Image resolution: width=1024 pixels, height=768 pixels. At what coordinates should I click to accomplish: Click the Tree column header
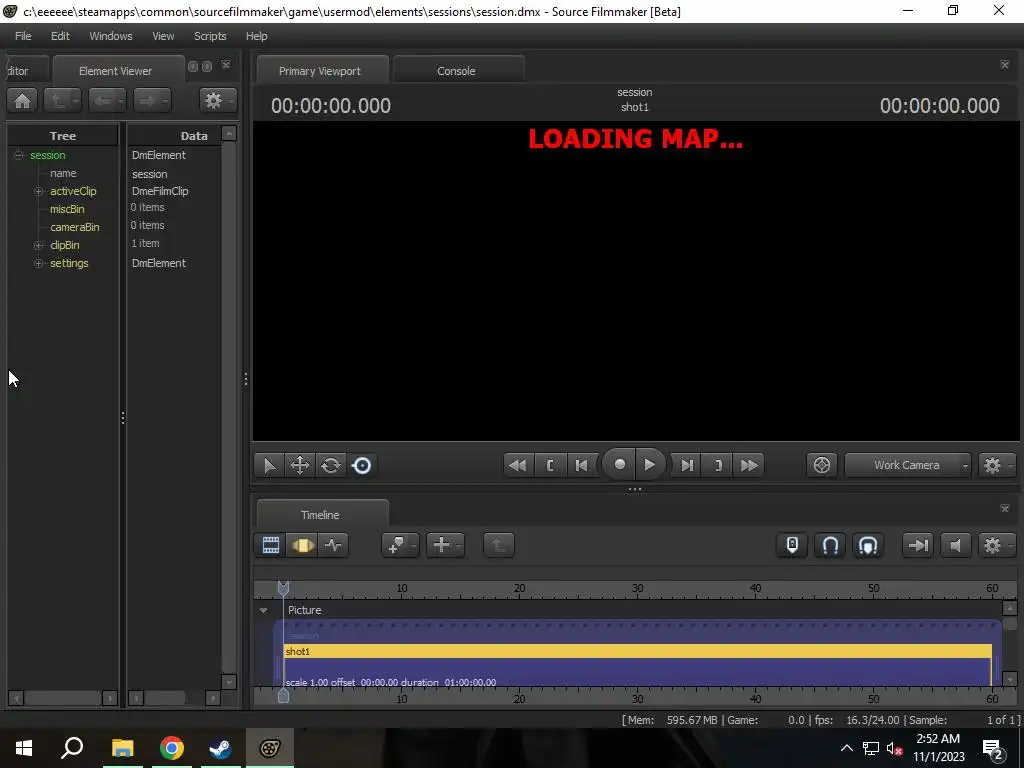(x=63, y=135)
